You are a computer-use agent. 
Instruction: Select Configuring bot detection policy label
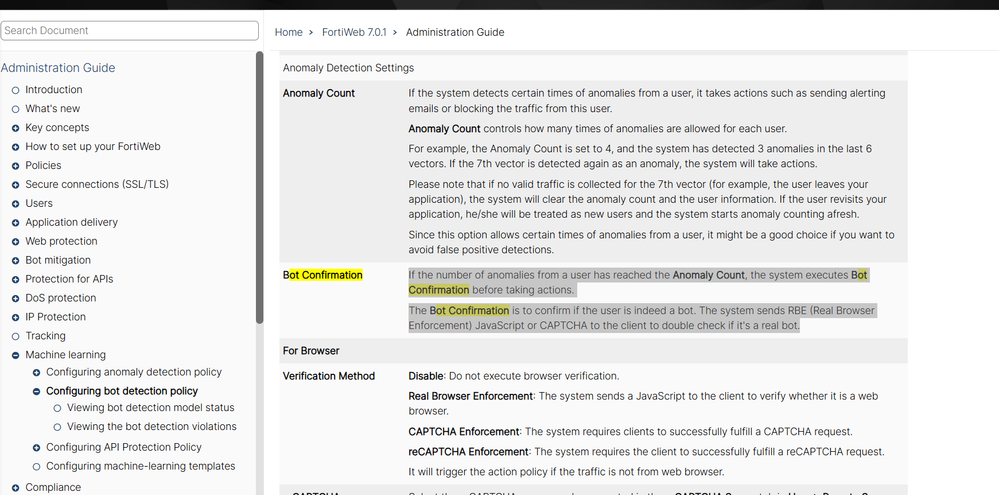122,391
